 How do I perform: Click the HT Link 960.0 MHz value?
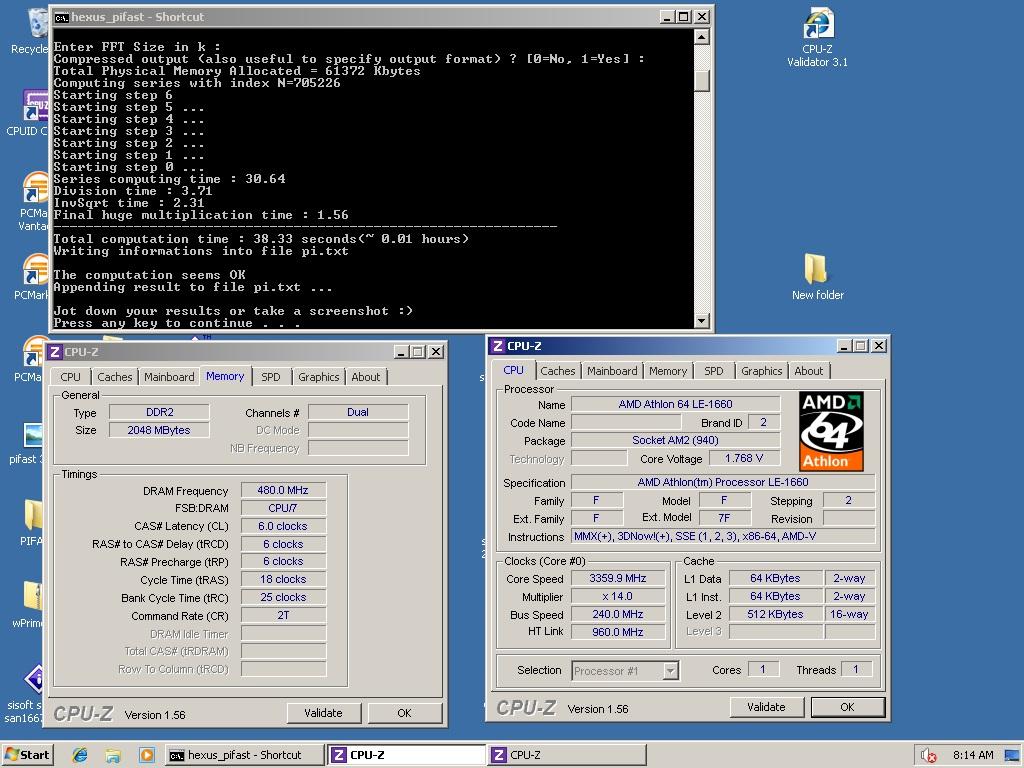(x=618, y=632)
